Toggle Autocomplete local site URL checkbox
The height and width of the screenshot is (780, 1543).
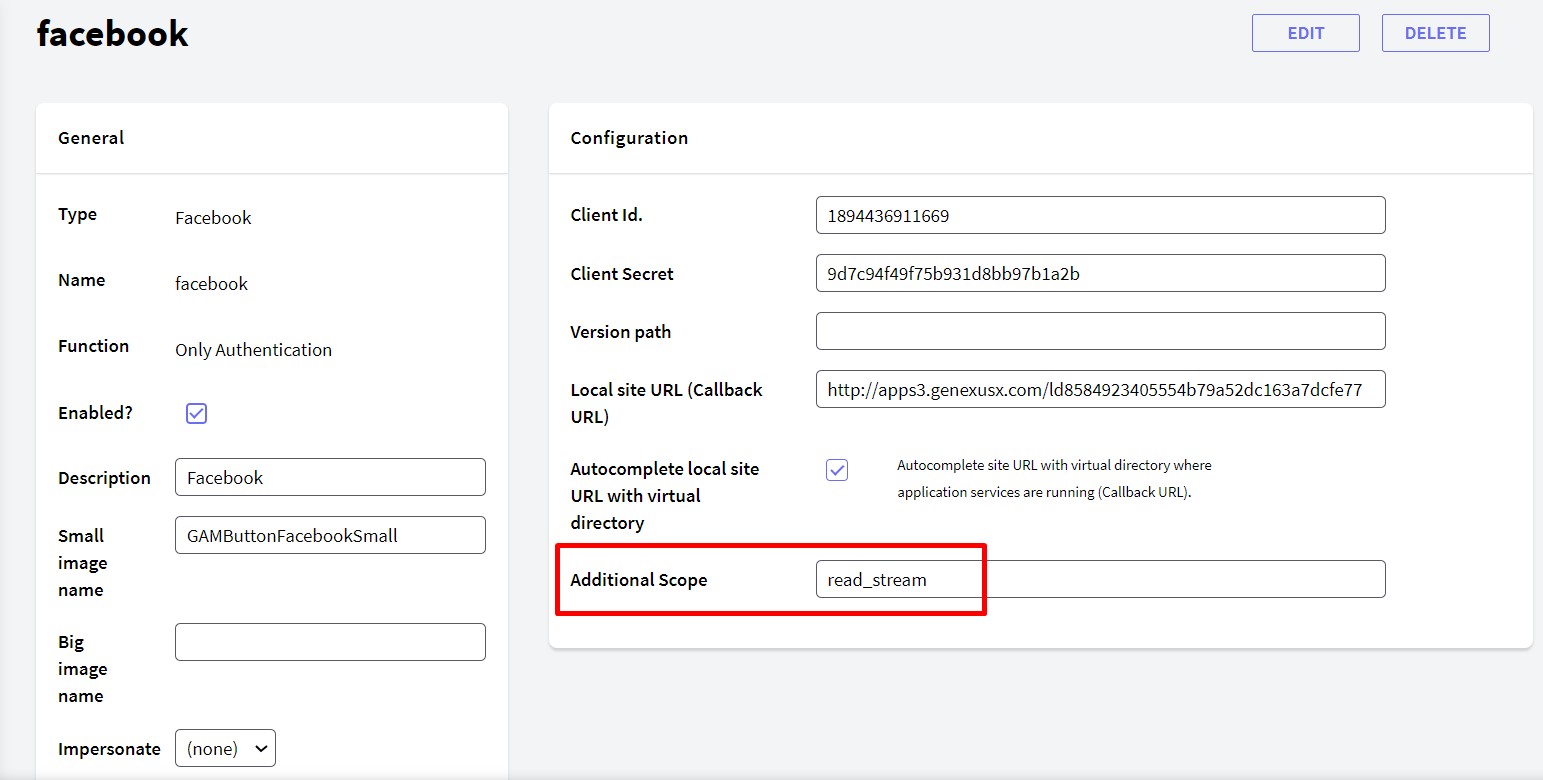pyautogui.click(x=837, y=470)
